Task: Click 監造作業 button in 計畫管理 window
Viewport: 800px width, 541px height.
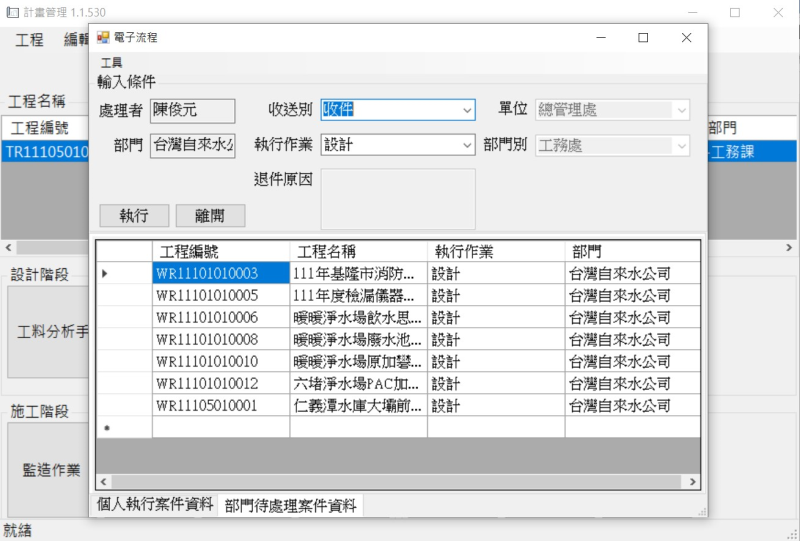Action: coord(49,470)
